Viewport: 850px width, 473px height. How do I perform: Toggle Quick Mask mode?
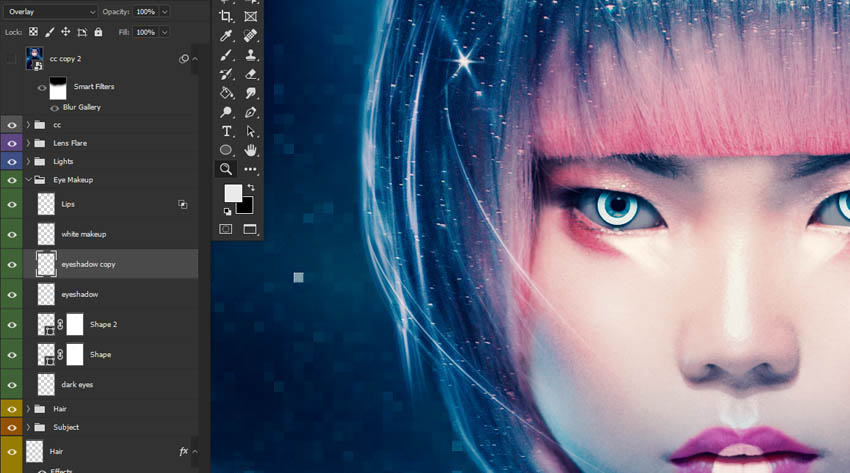click(226, 229)
